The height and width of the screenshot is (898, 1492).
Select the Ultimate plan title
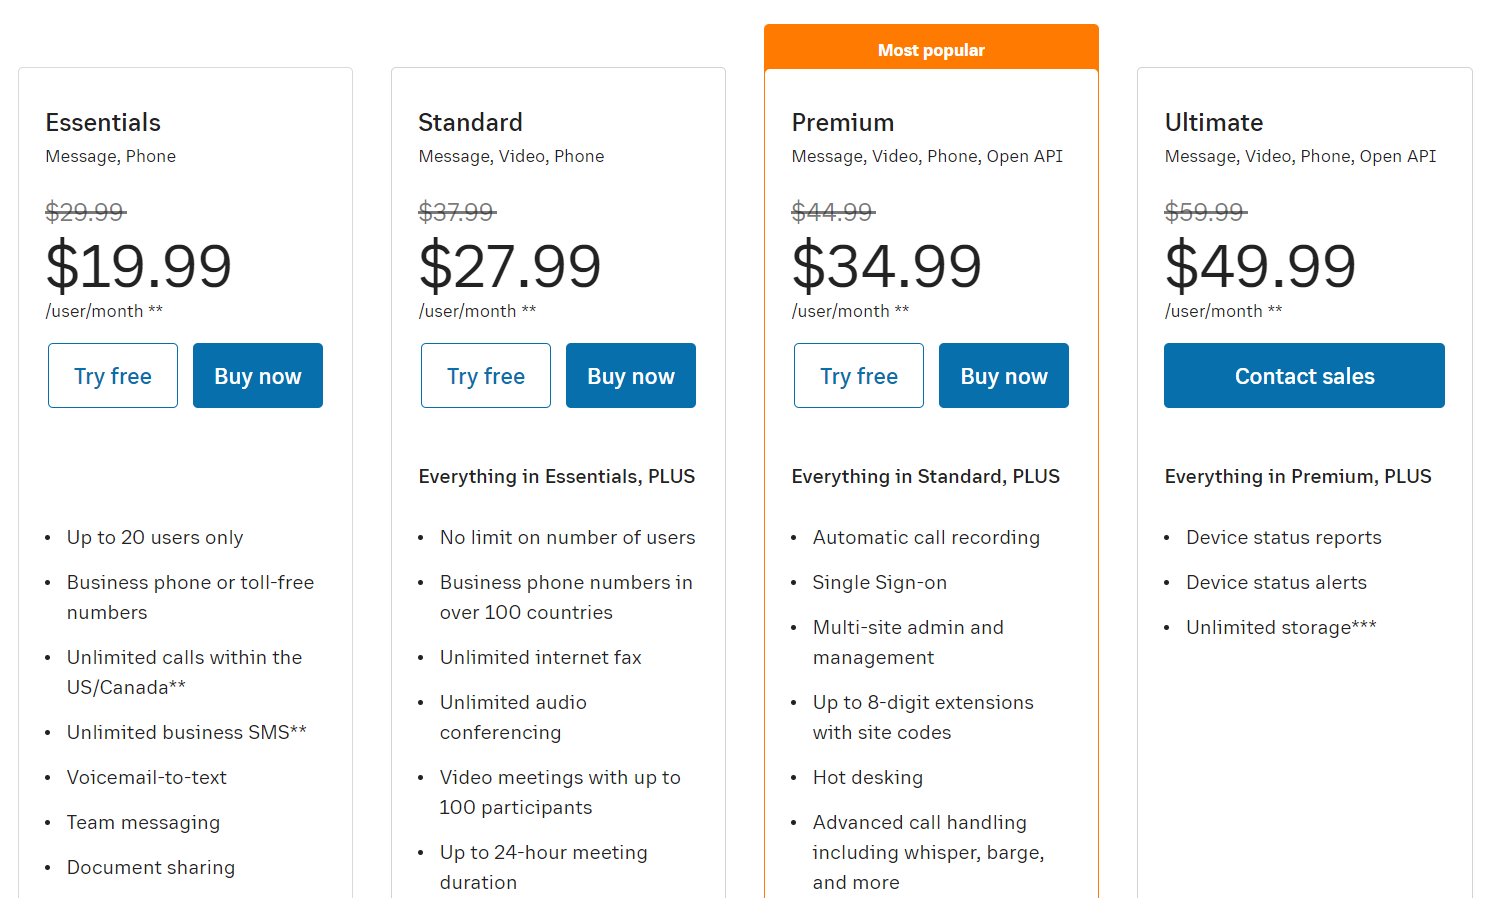1214,122
